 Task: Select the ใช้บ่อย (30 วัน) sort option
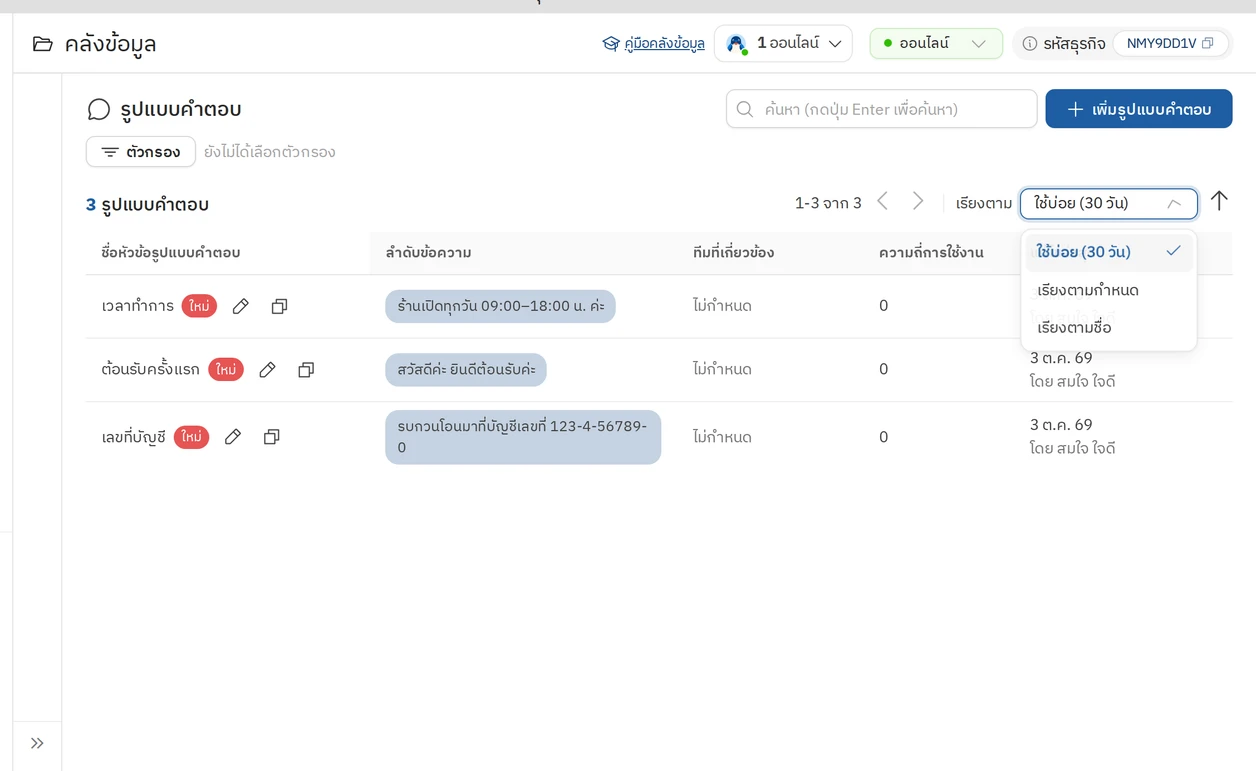click(x=1109, y=252)
